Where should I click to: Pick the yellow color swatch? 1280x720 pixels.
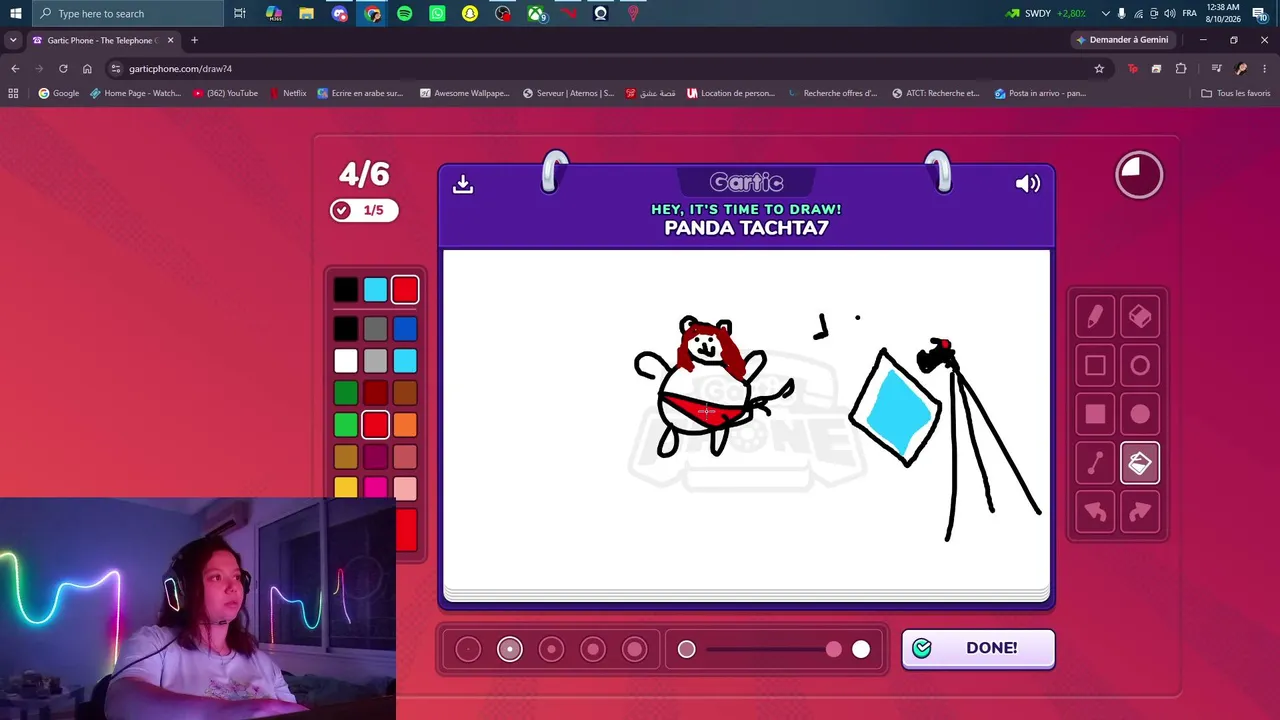tap(345, 488)
